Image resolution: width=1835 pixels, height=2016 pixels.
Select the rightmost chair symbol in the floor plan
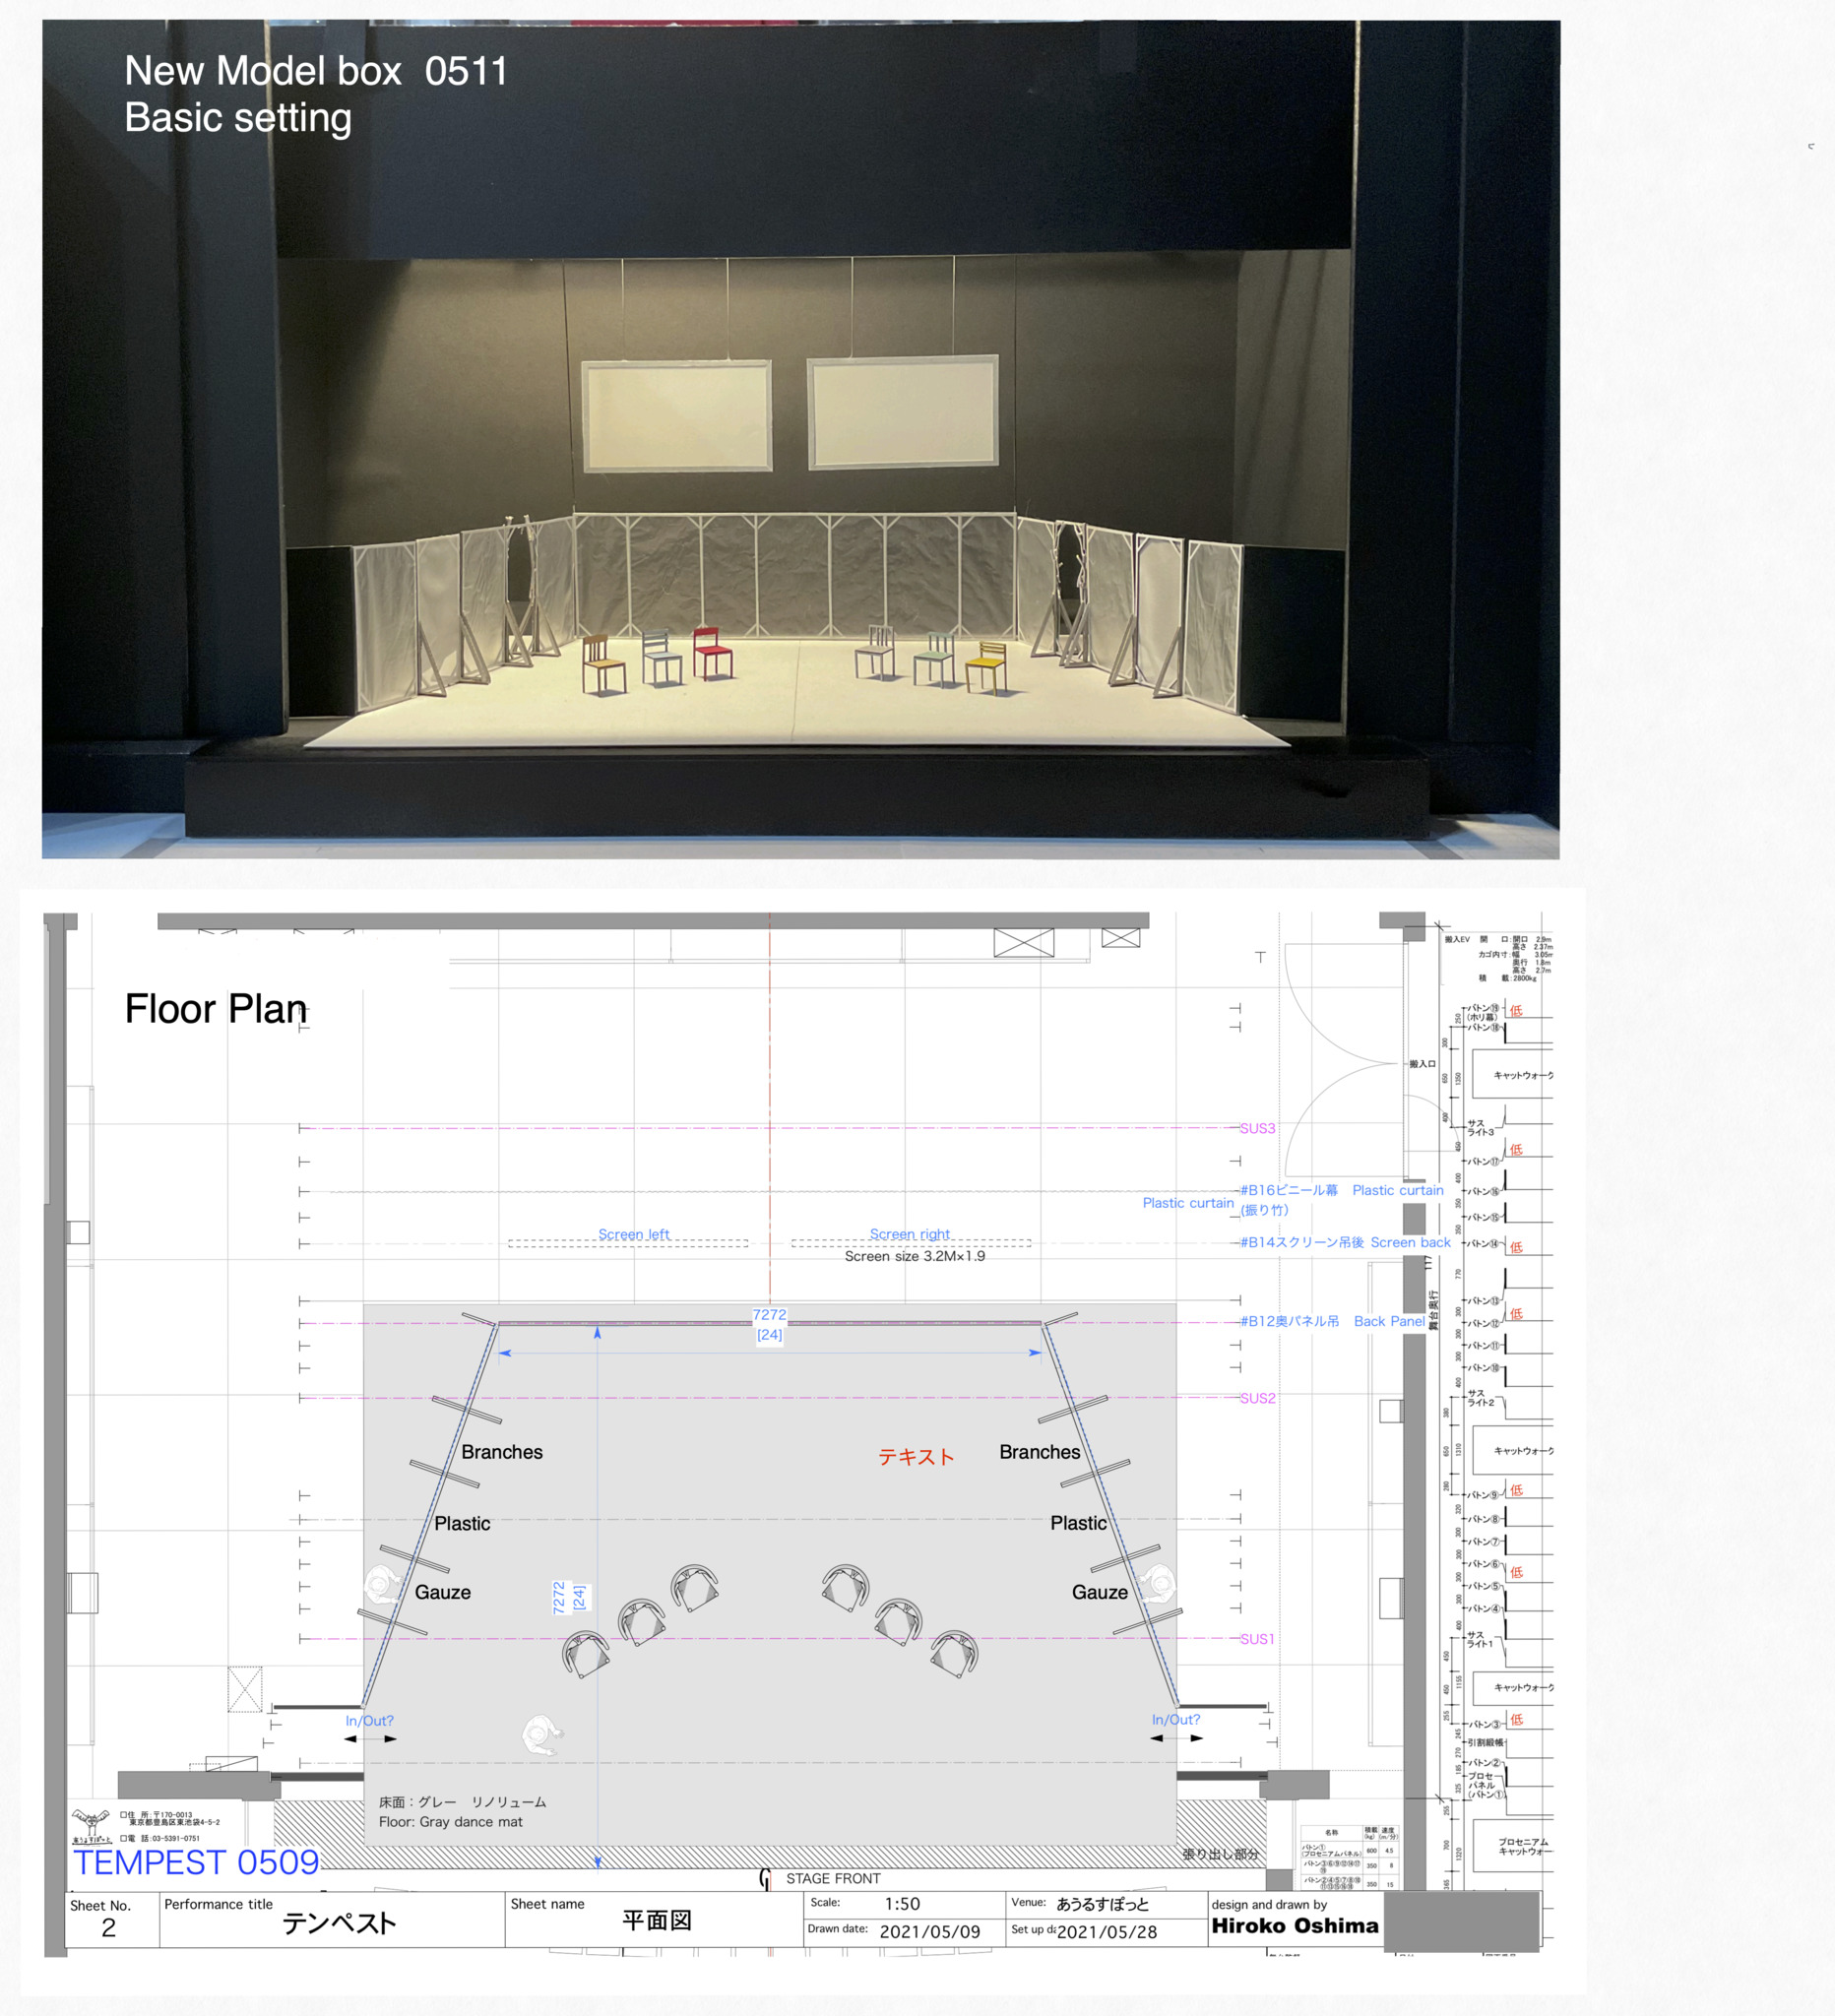pyautogui.click(x=954, y=1653)
